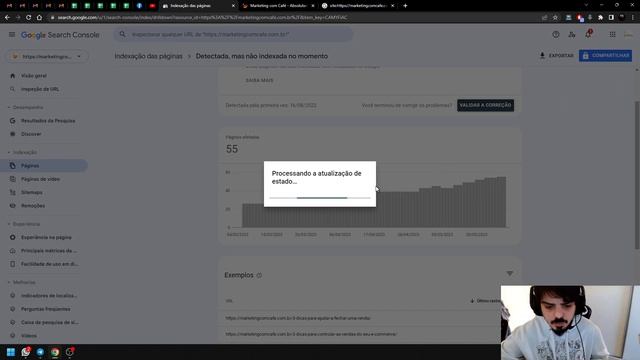Image resolution: width=640 pixels, height=360 pixels.
Task: Click the info icon next to Exemplos
Action: (x=259, y=276)
